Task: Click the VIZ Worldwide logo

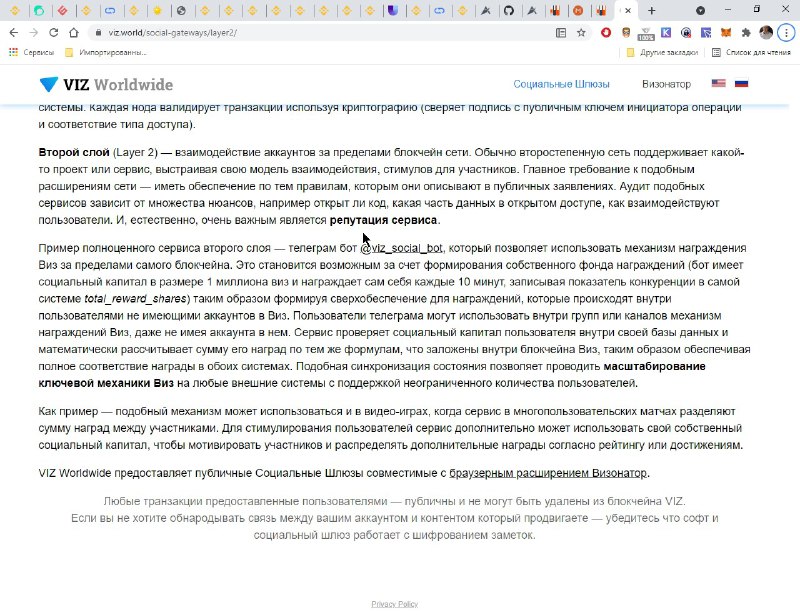Action: coord(105,84)
